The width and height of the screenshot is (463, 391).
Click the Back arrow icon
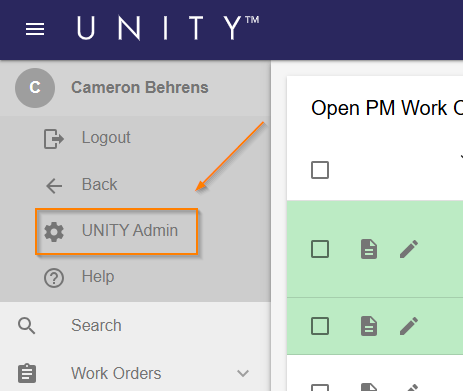click(x=54, y=186)
